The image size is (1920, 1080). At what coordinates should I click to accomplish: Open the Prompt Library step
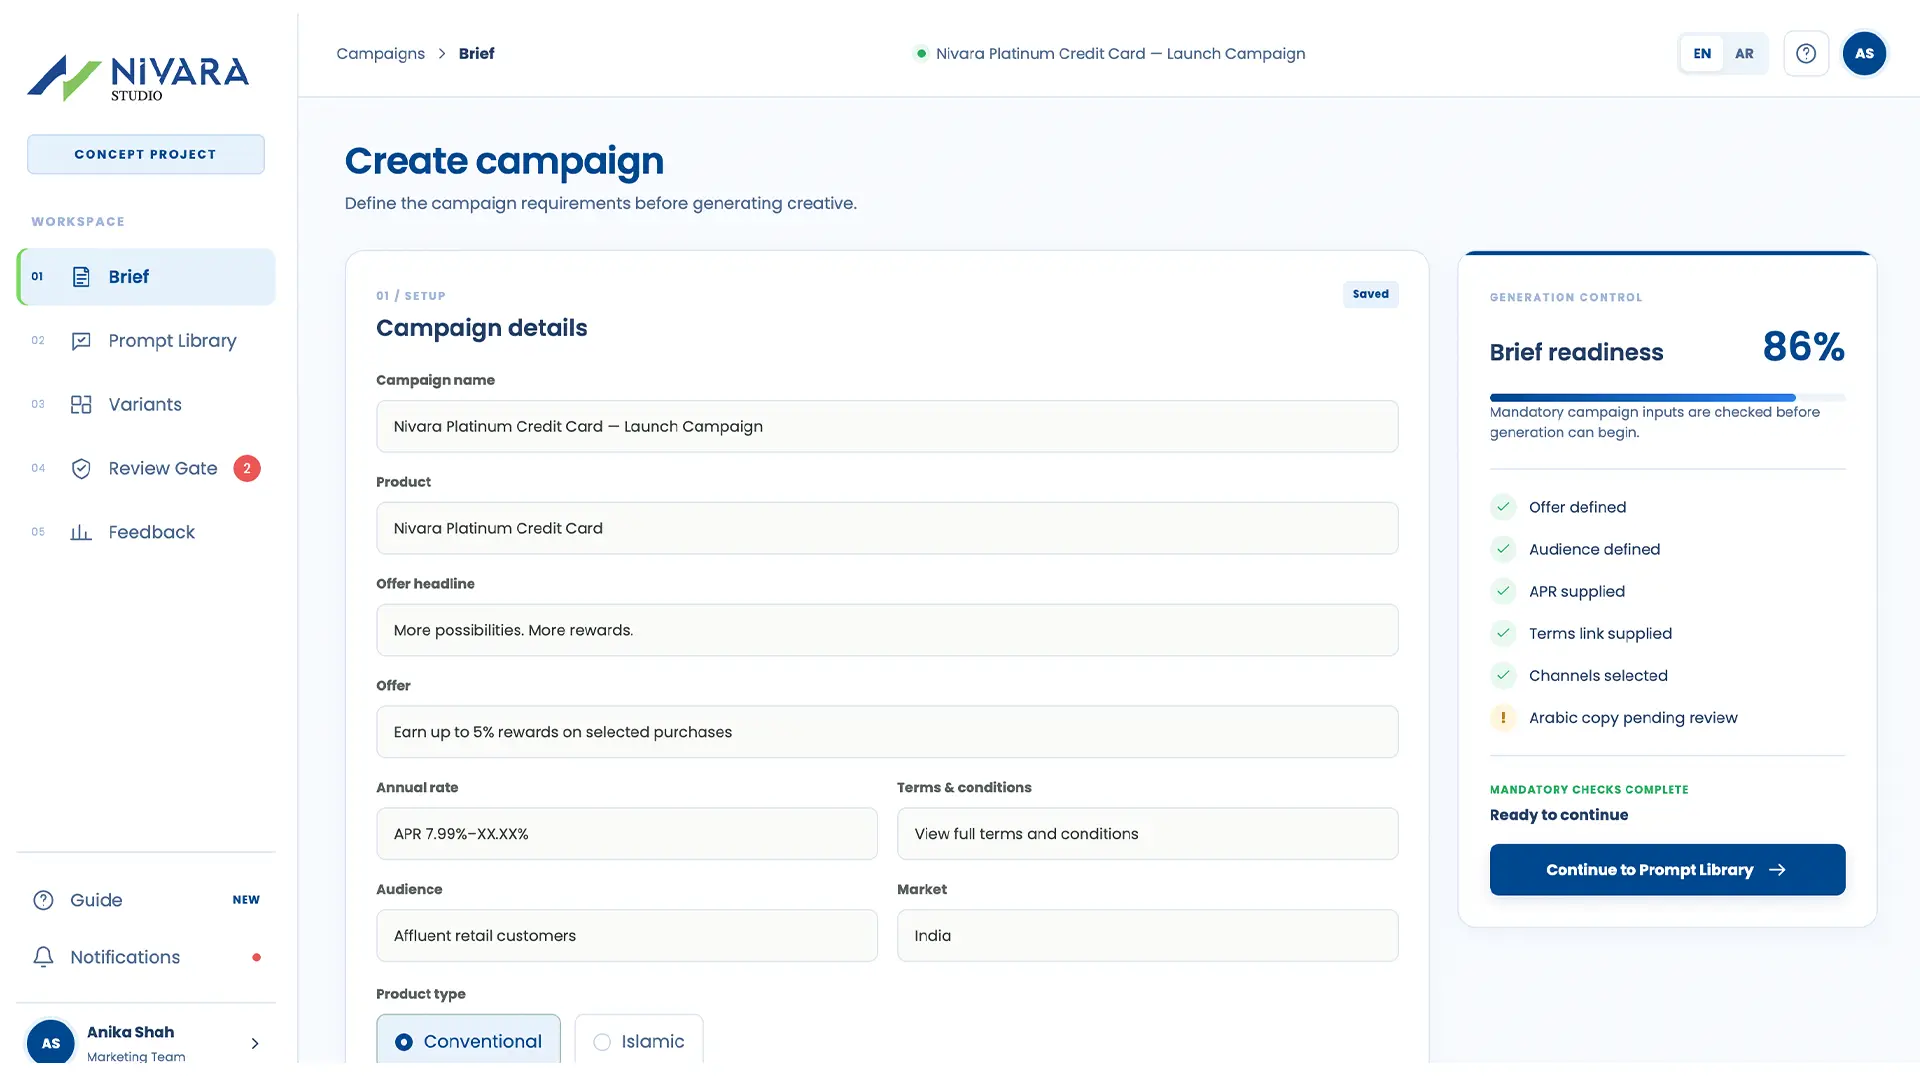pos(146,341)
